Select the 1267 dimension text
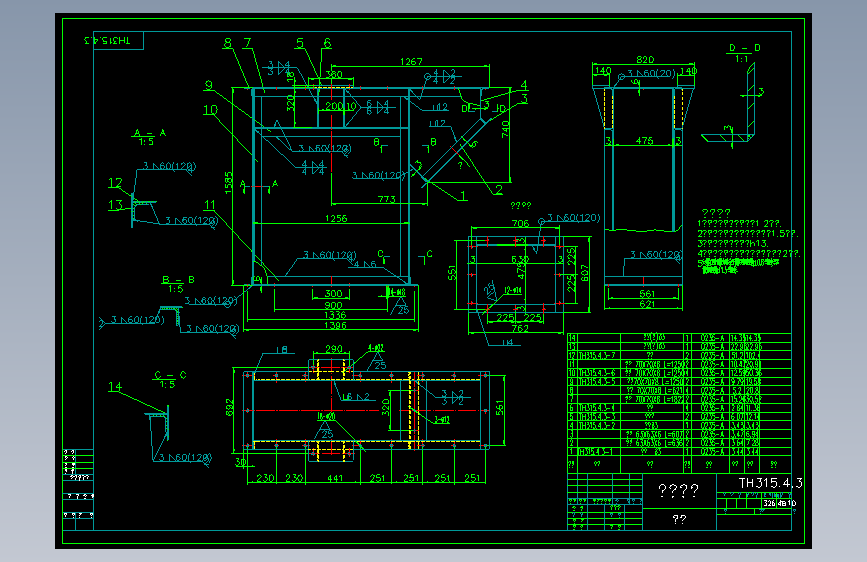Image resolution: width=867 pixels, height=562 pixels. click(411, 61)
